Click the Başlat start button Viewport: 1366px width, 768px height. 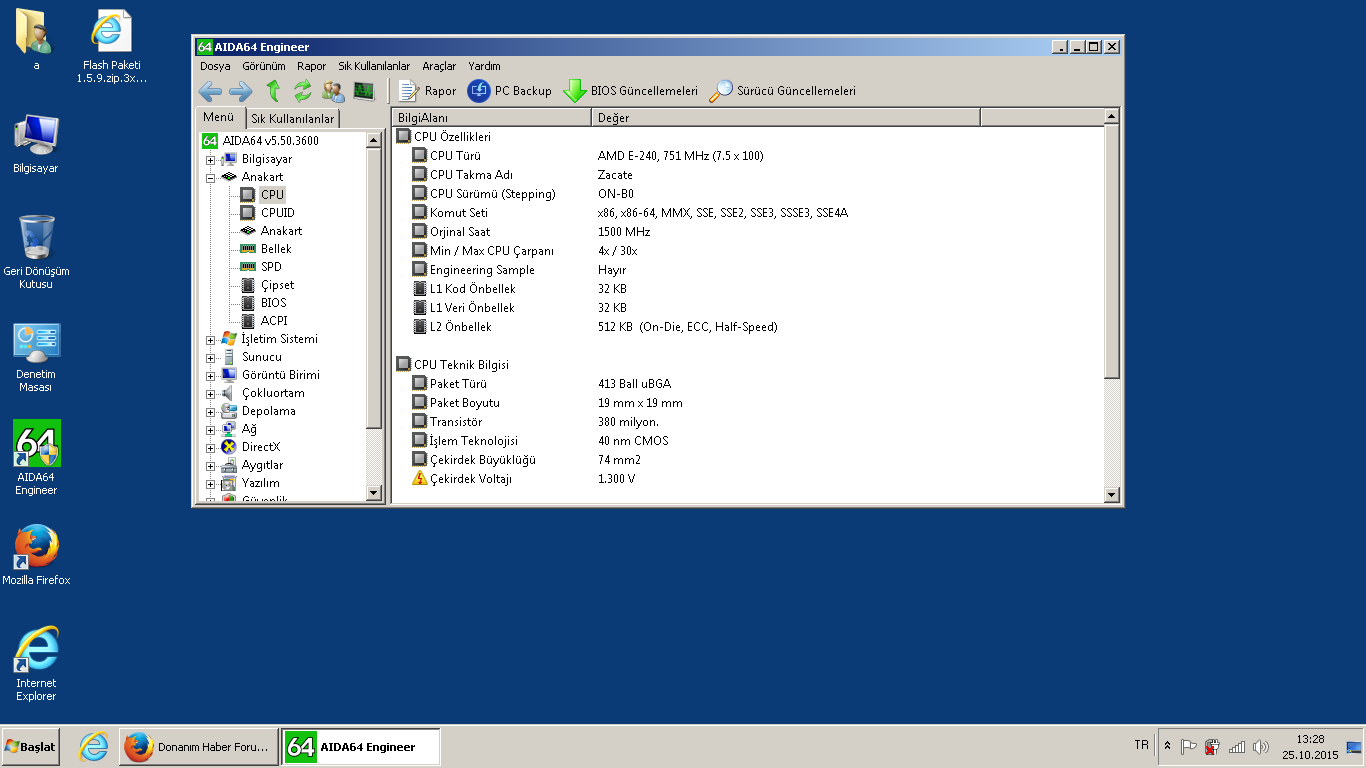point(30,747)
